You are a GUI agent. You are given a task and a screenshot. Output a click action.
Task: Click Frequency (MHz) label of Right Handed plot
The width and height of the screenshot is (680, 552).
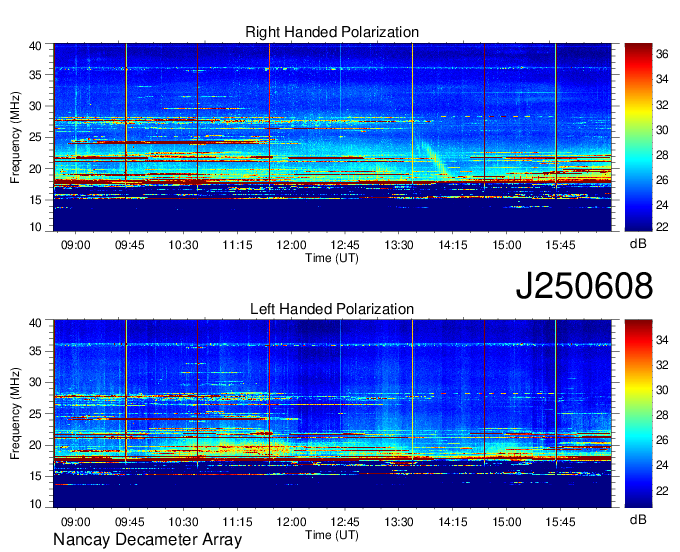(x=15, y=137)
